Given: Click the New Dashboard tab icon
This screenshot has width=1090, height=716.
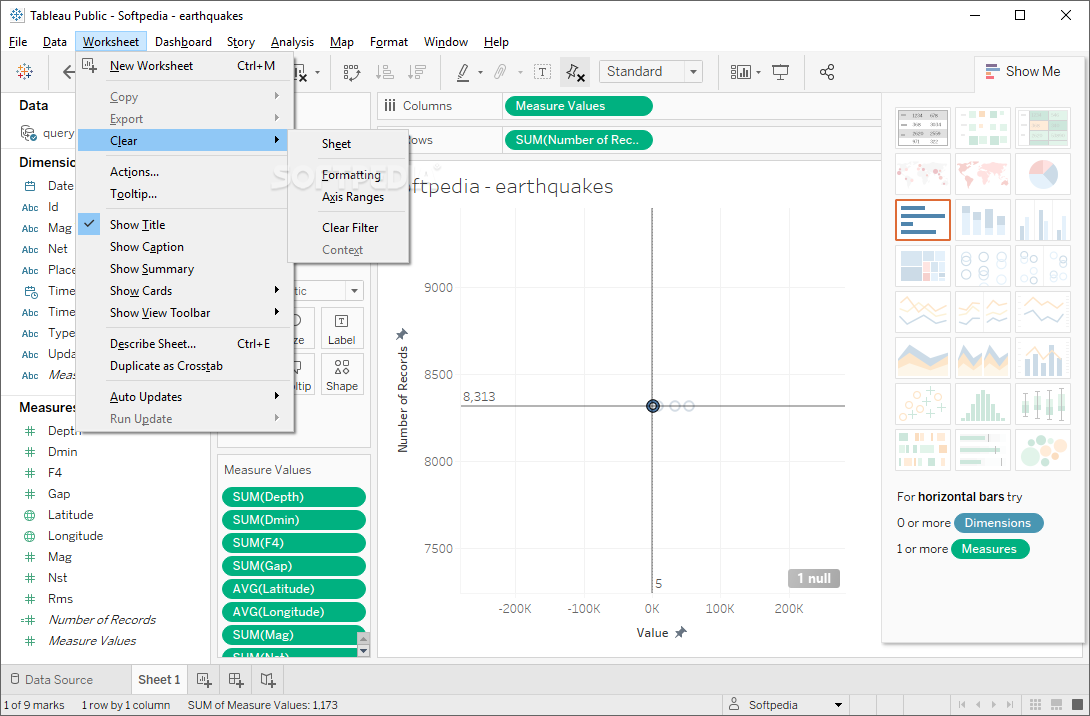Looking at the screenshot, I should point(236,680).
